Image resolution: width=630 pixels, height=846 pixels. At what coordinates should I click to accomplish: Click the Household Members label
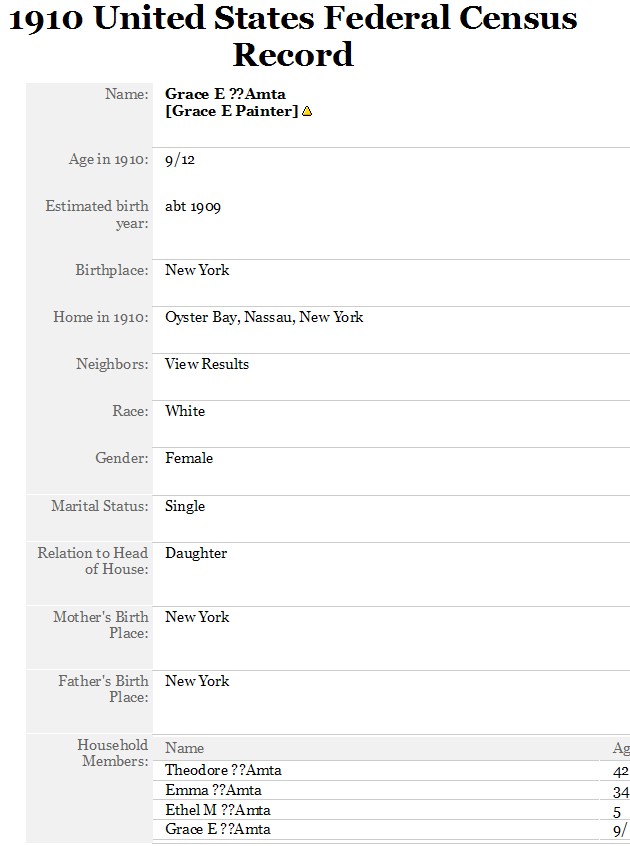(x=112, y=753)
